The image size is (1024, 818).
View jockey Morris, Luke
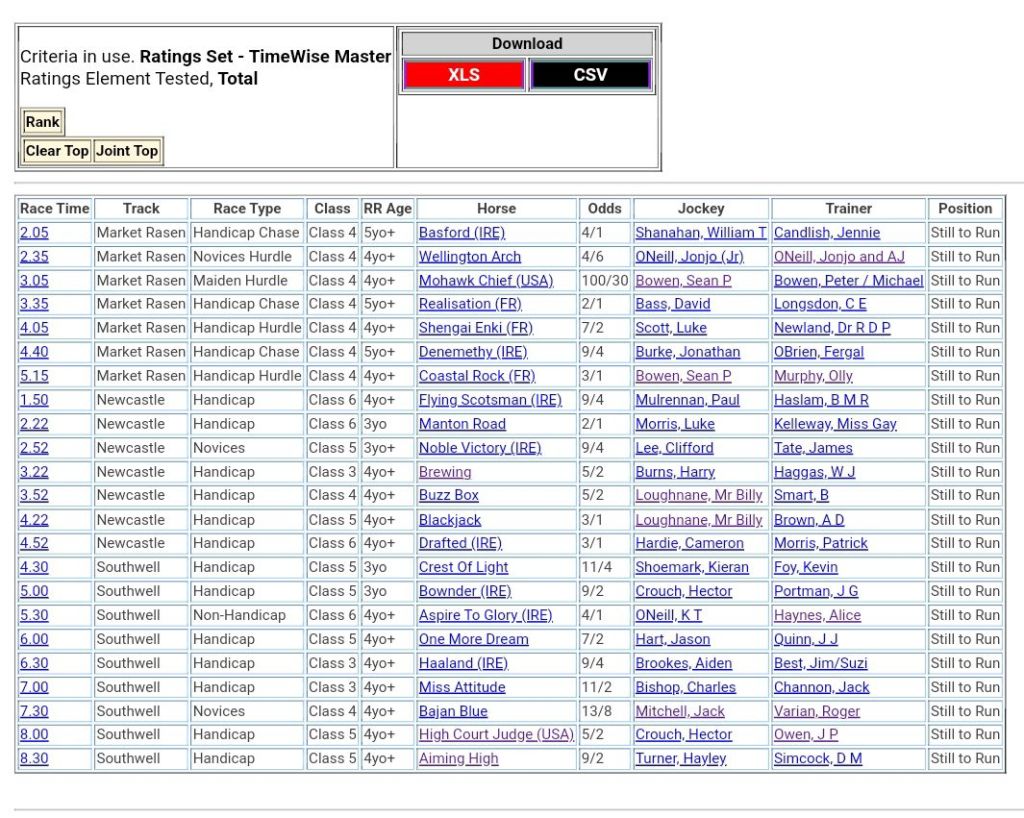click(x=675, y=424)
